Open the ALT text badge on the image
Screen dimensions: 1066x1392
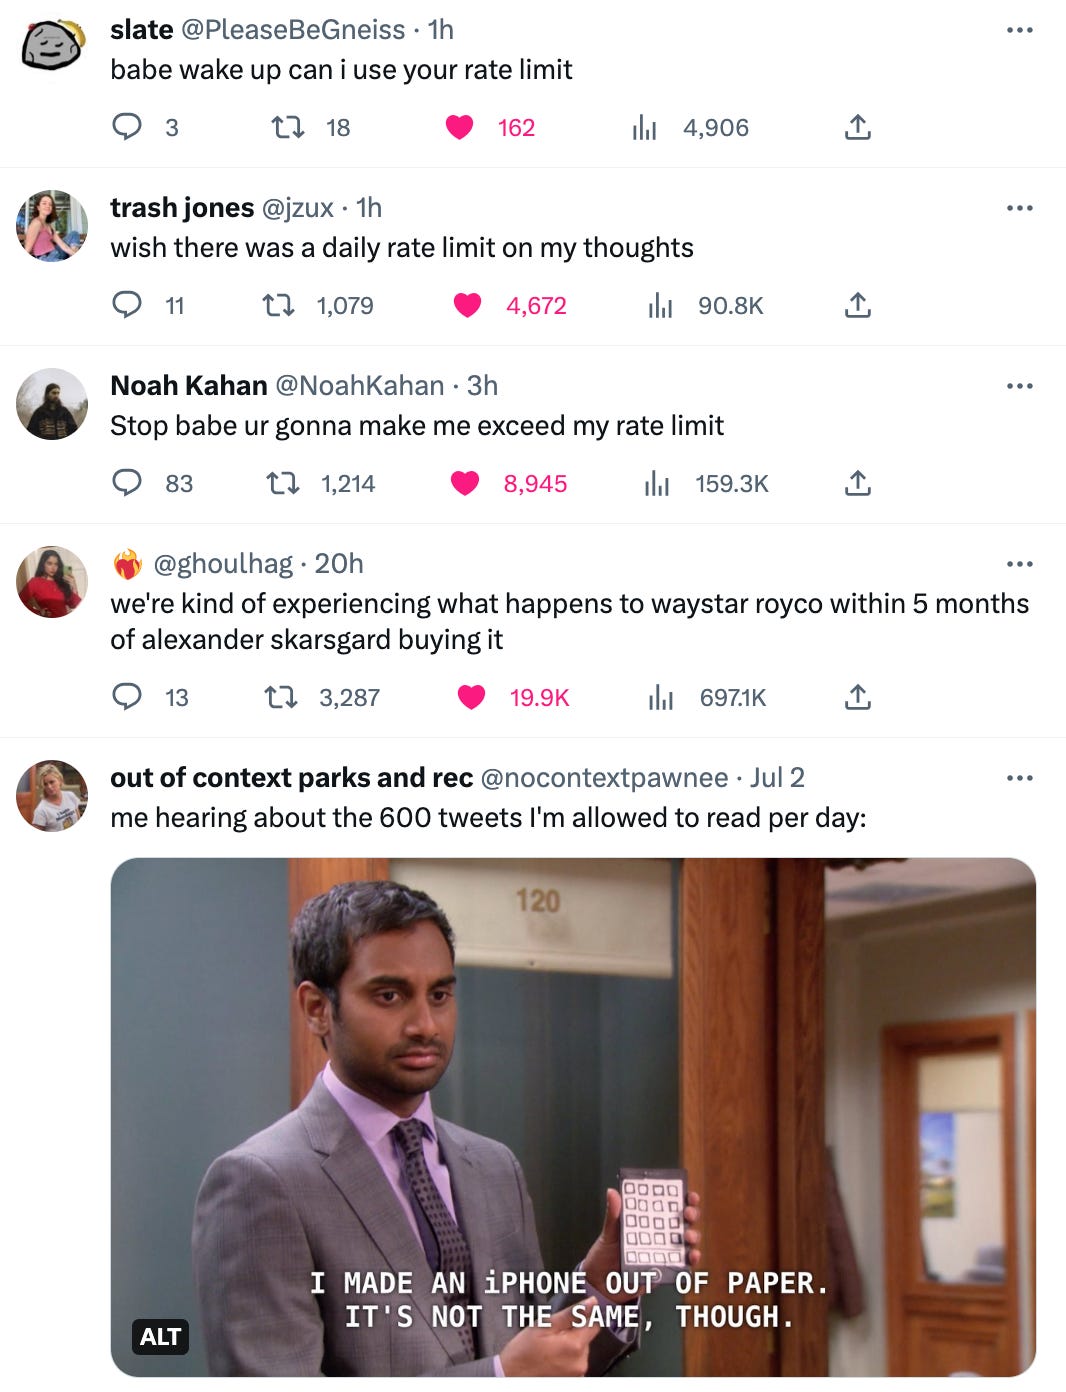[160, 1336]
